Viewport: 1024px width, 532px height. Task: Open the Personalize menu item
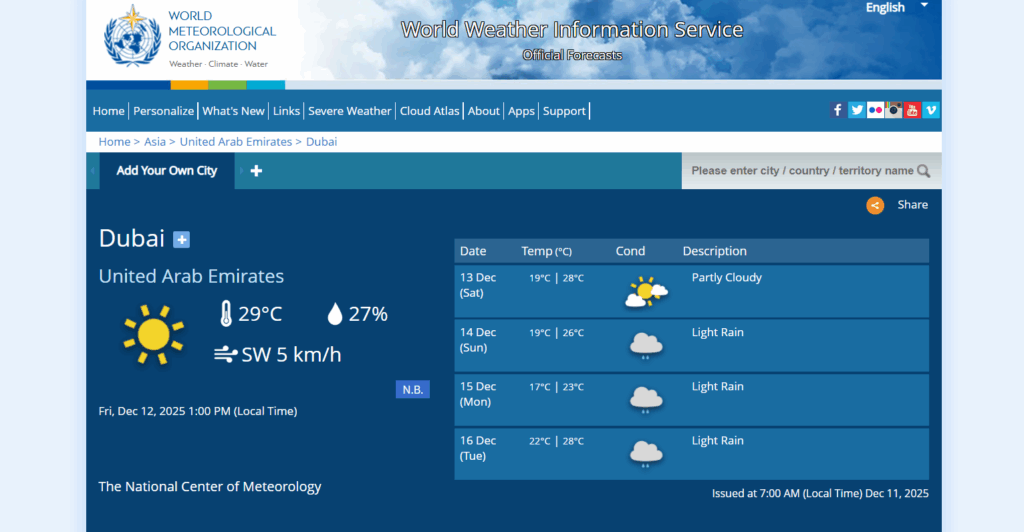(163, 111)
